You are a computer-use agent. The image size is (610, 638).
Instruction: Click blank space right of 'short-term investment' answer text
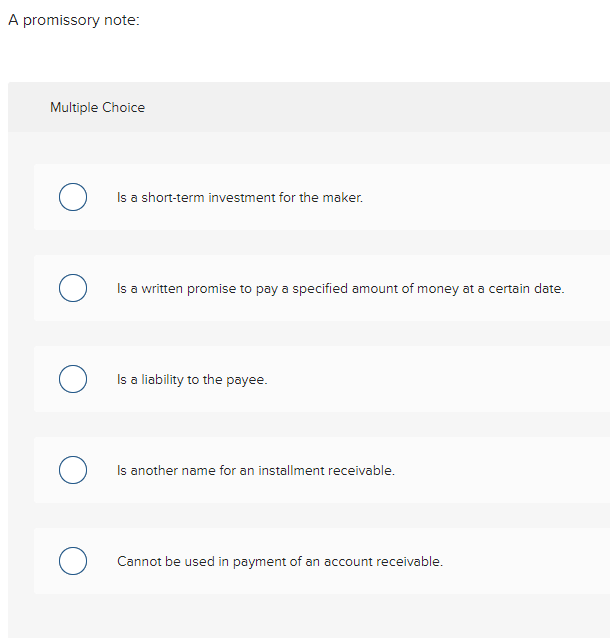tap(480, 198)
